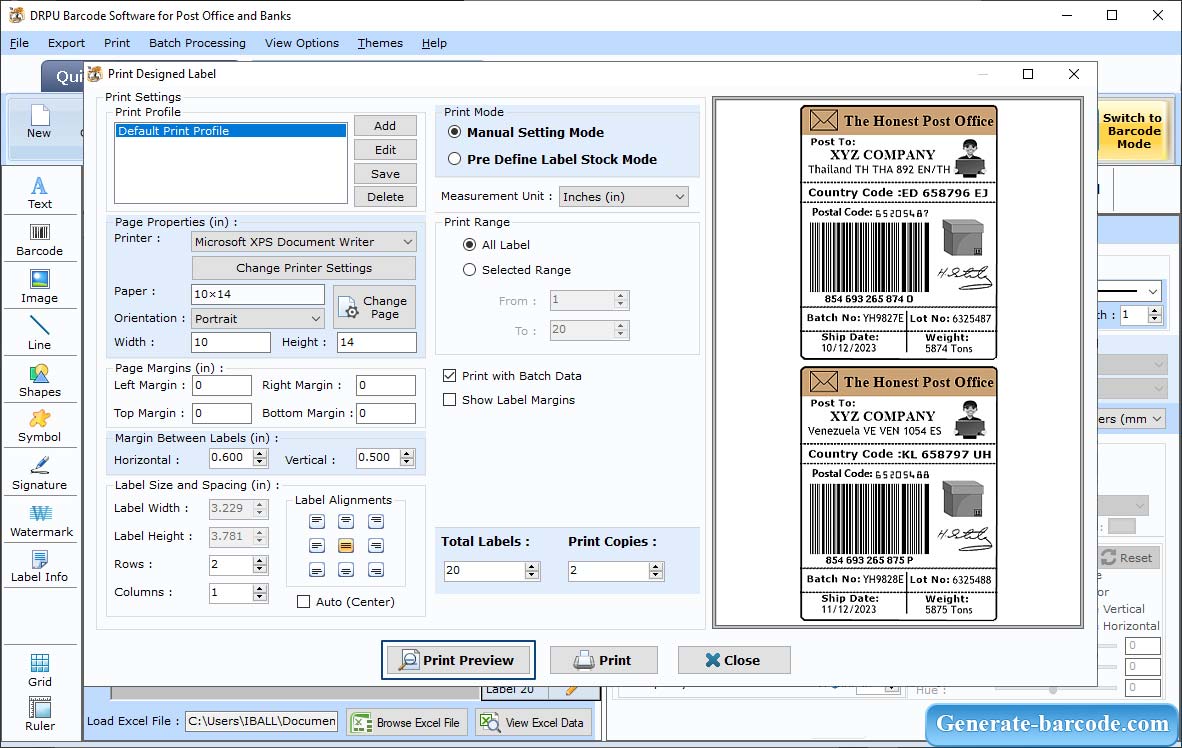Click the Load Excel File path field
Image resolution: width=1182 pixels, height=748 pixels.
pyautogui.click(x=262, y=722)
